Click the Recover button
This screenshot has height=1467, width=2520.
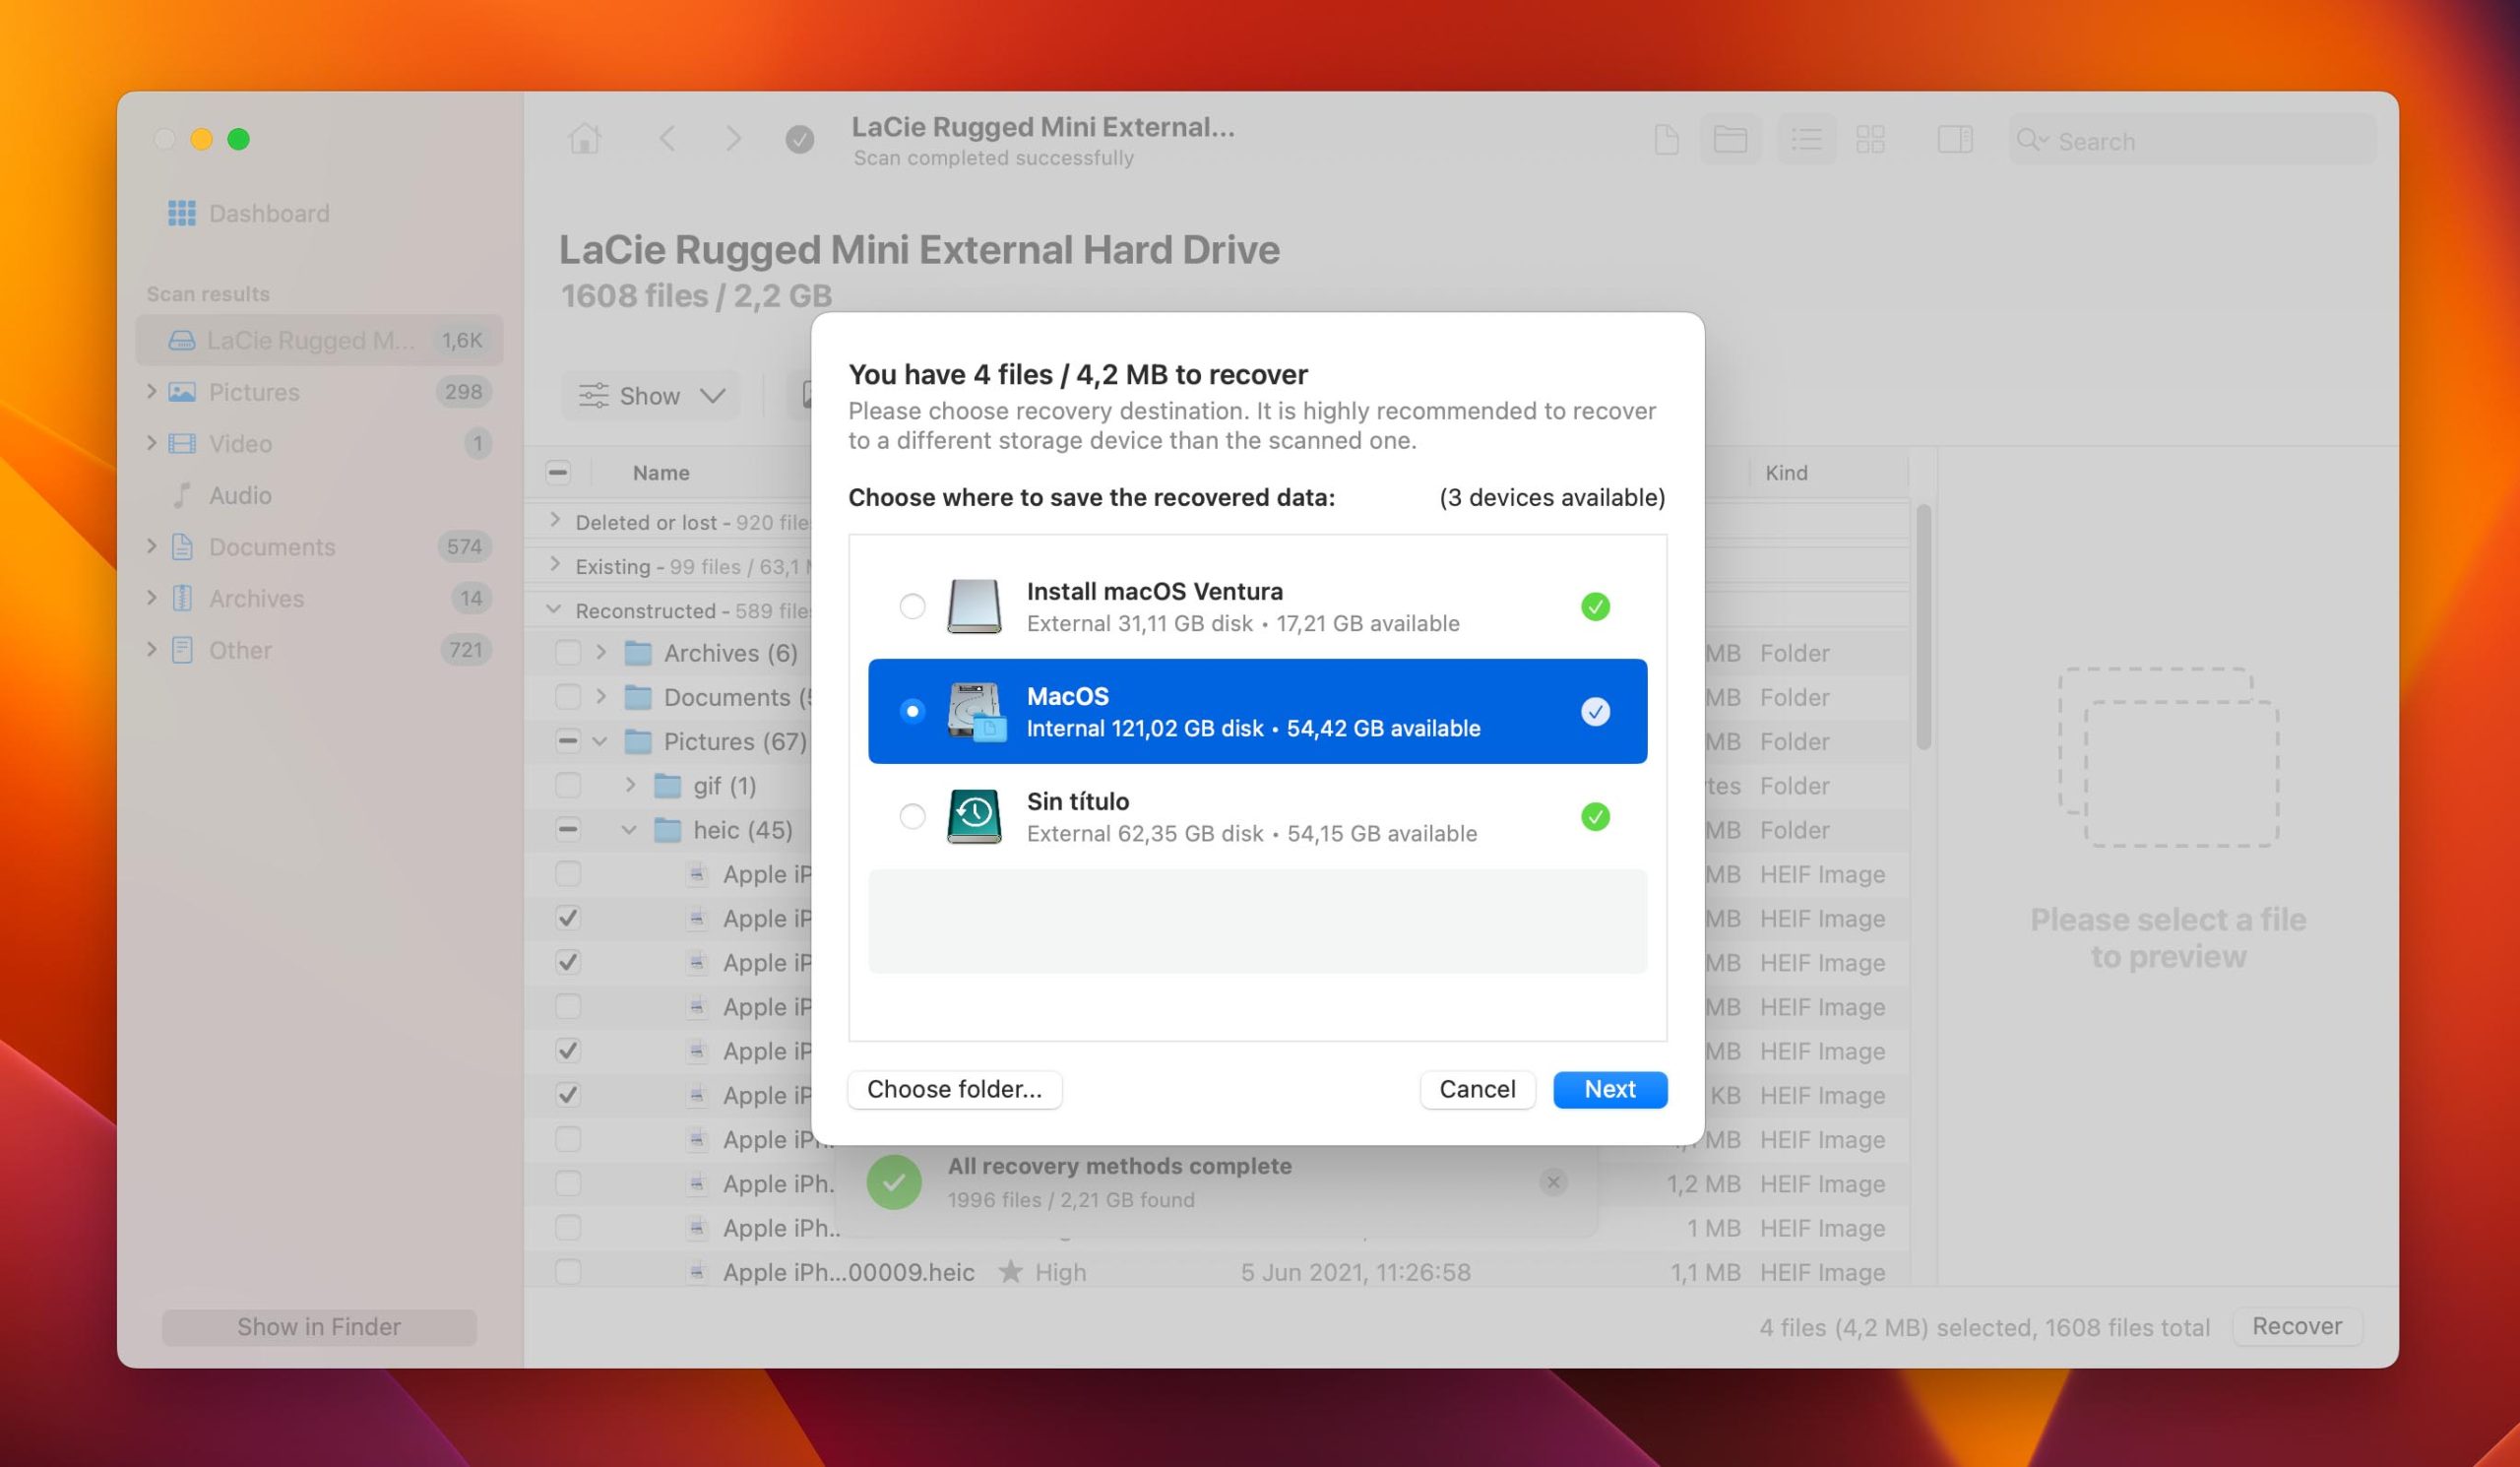pyautogui.click(x=2297, y=1326)
